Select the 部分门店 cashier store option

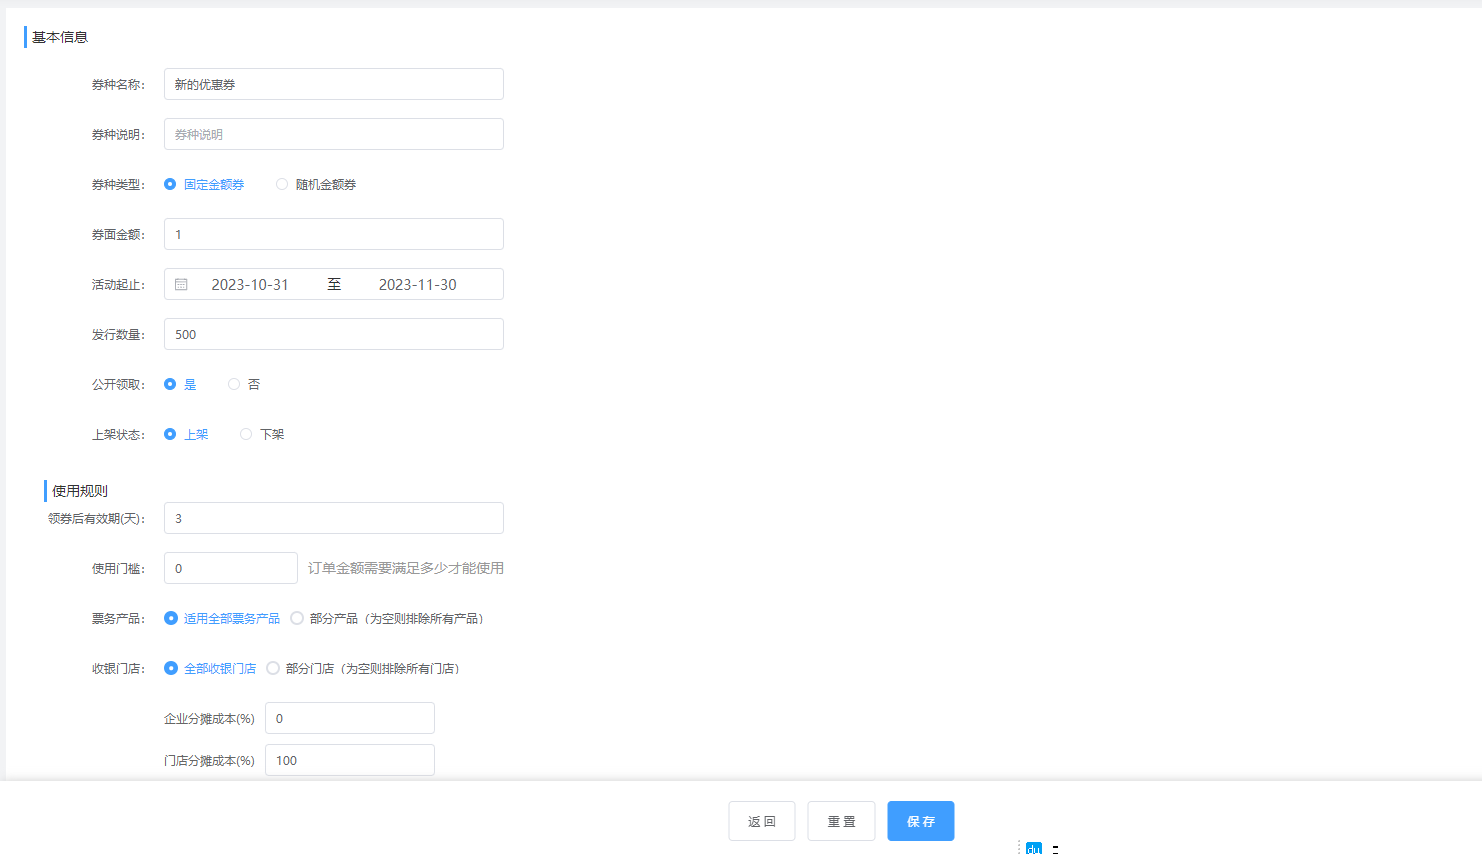click(x=273, y=668)
